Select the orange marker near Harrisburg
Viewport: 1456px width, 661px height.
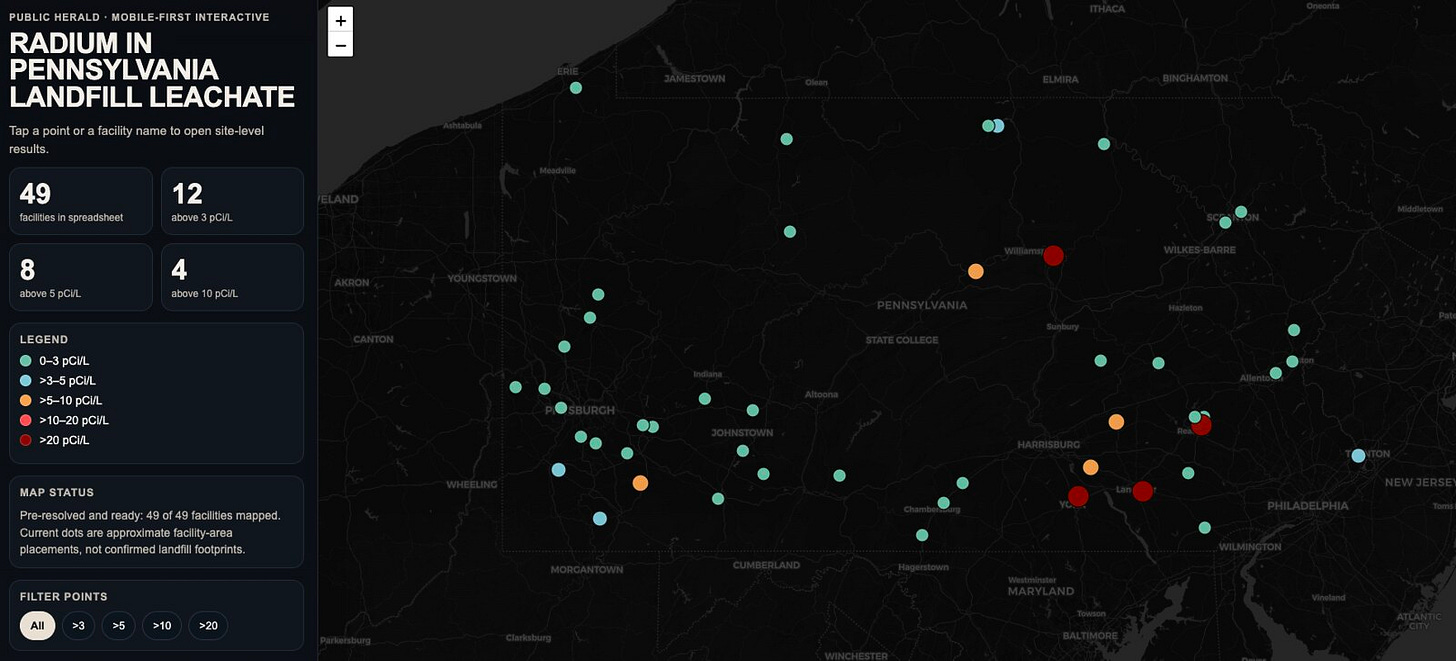pos(1091,466)
